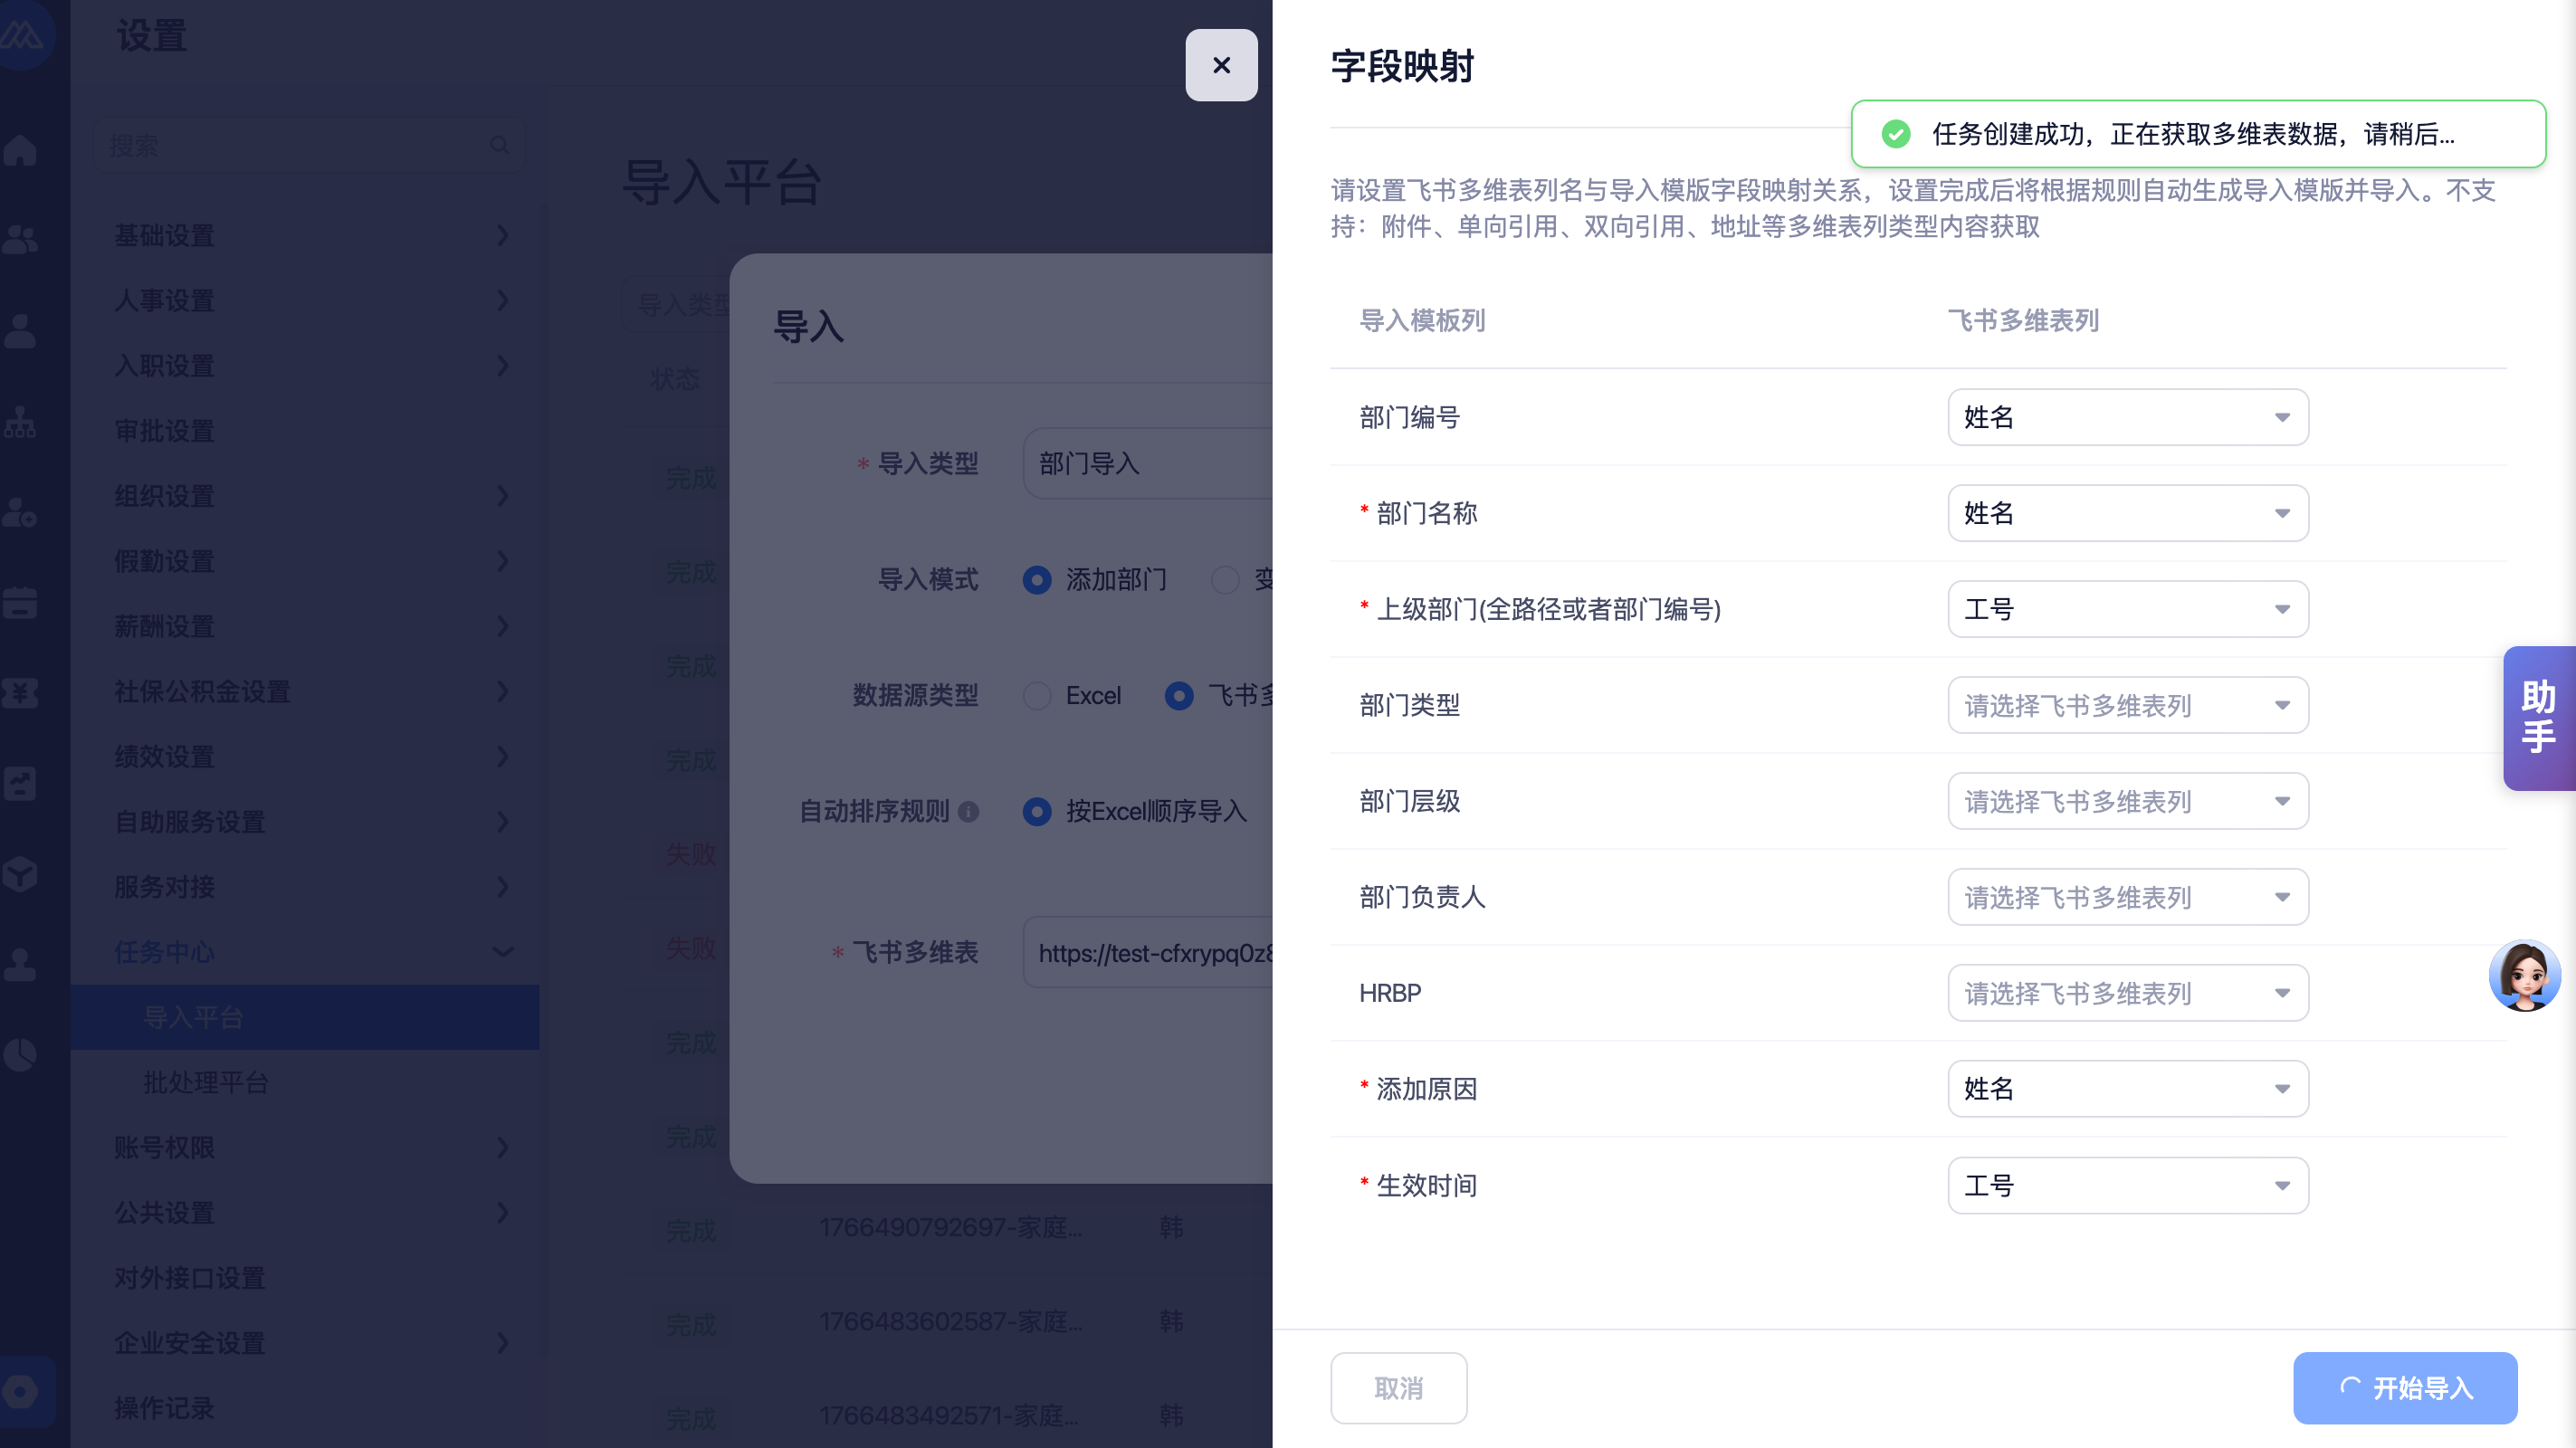Image resolution: width=2576 pixels, height=1448 pixels.
Task: Click the calendar icon in sidebar
Action: (20, 603)
